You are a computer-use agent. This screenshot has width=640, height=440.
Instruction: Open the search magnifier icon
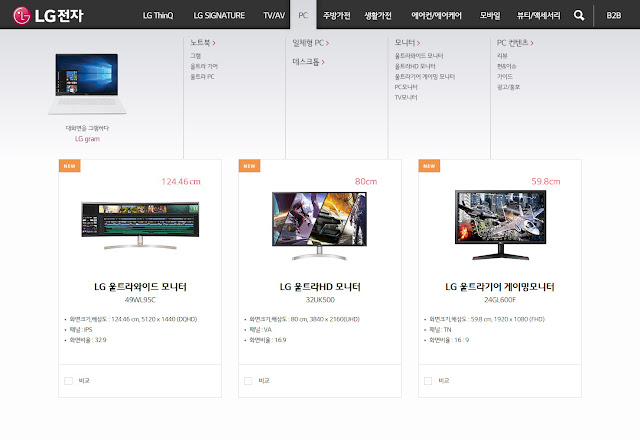click(x=579, y=16)
